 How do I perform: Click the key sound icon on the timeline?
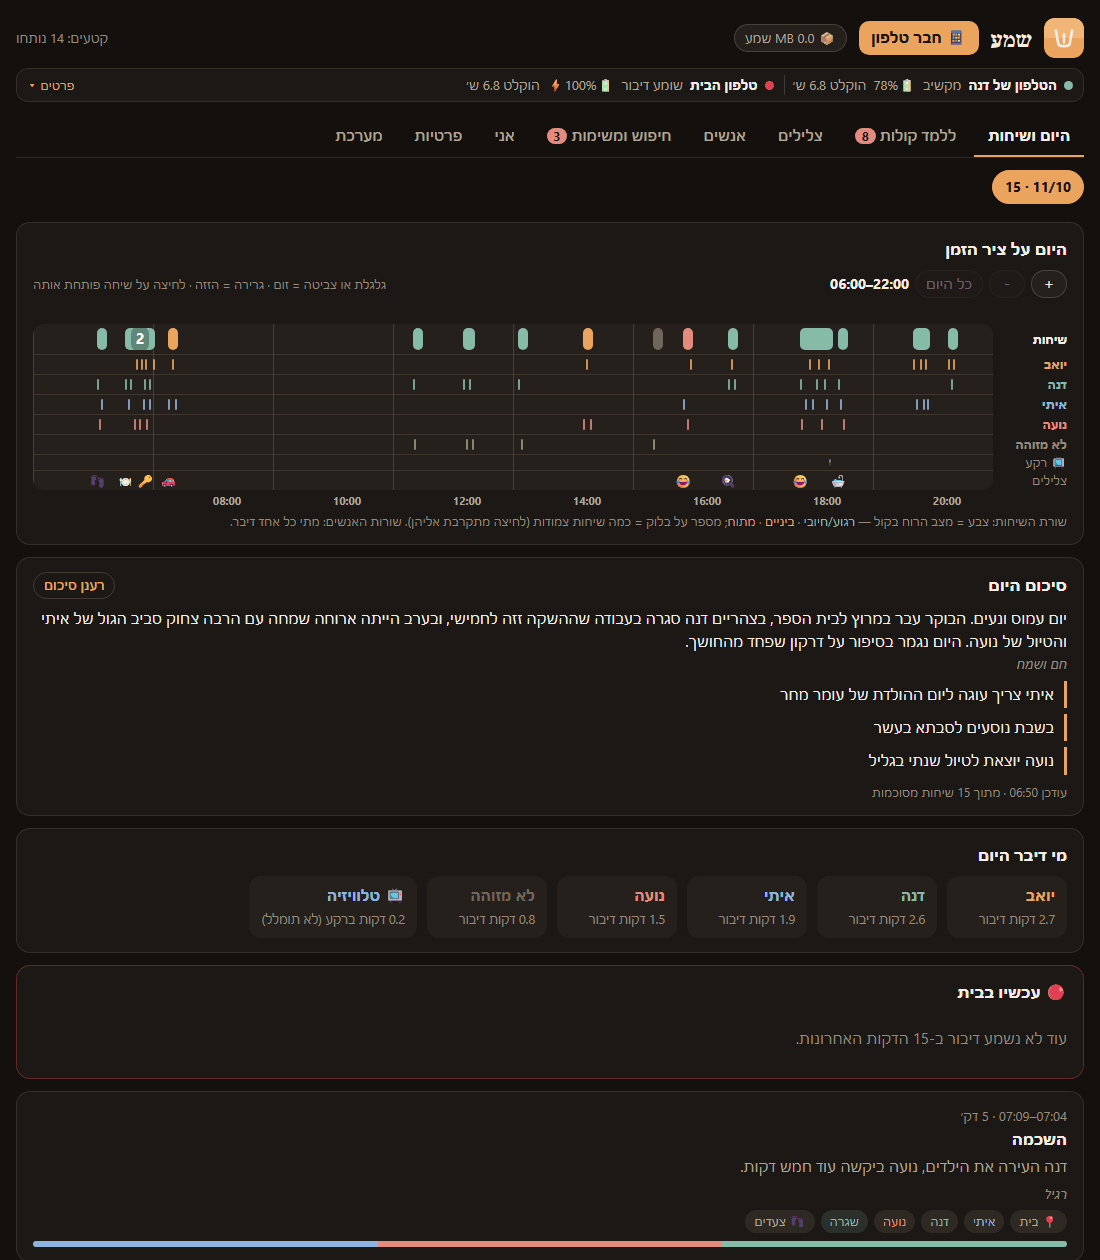pos(145,481)
